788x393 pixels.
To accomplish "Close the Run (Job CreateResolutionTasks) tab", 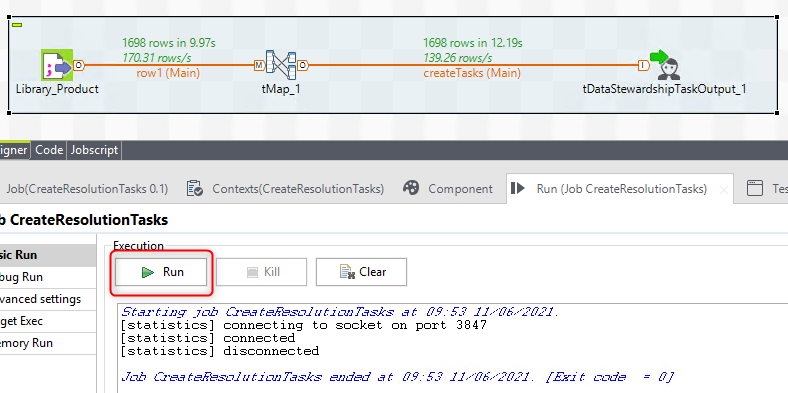I will point(724,190).
